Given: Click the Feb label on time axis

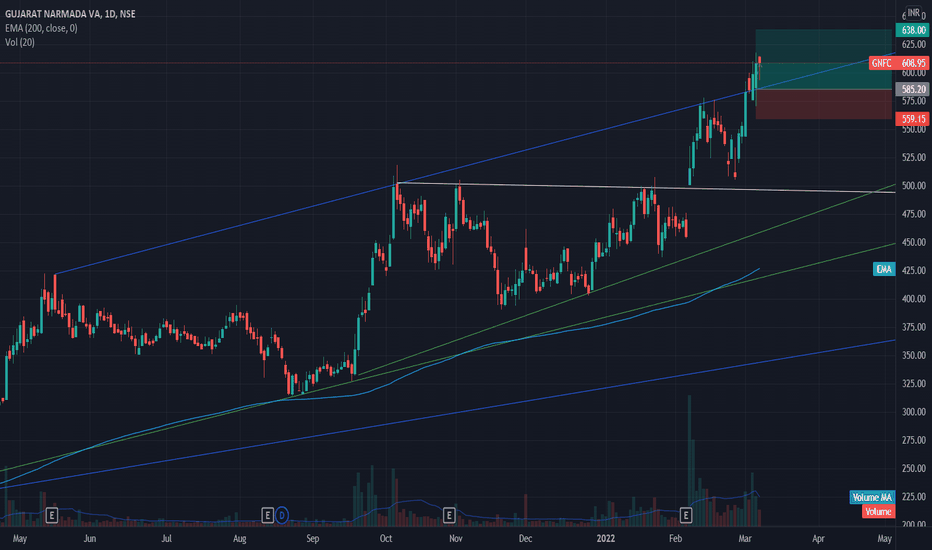Looking at the screenshot, I should click(675, 539).
